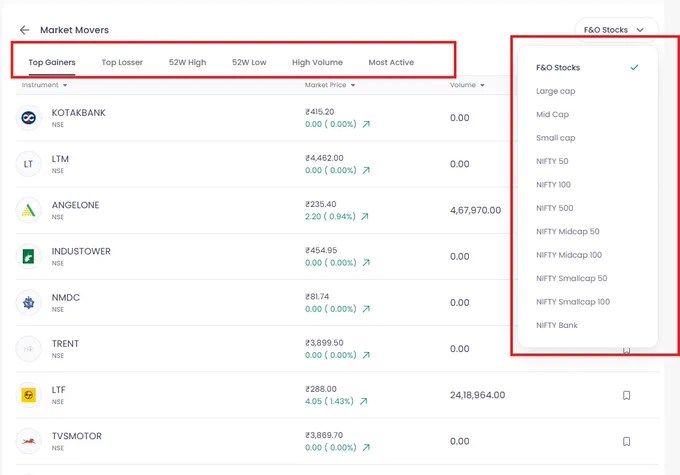The image size is (680, 475).
Task: Click the ₹3,899.50 price value
Action: [x=324, y=343]
